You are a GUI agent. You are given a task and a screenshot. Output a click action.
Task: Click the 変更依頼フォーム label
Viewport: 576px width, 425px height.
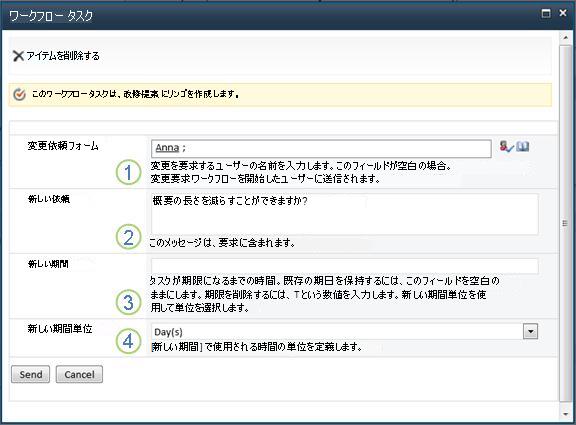(x=63, y=146)
